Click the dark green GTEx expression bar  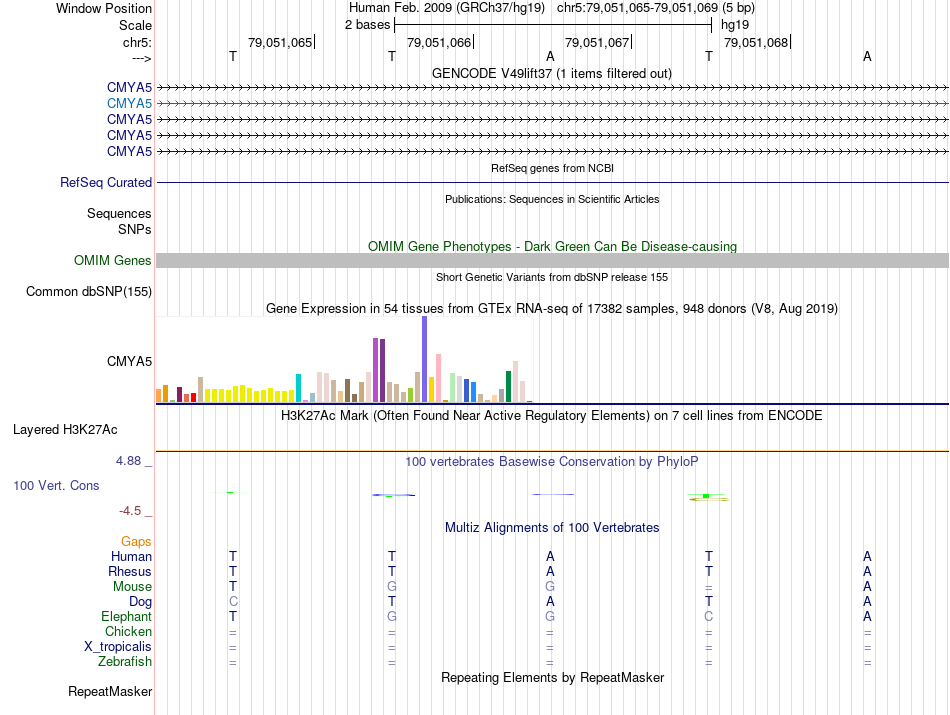pyautogui.click(x=508, y=387)
